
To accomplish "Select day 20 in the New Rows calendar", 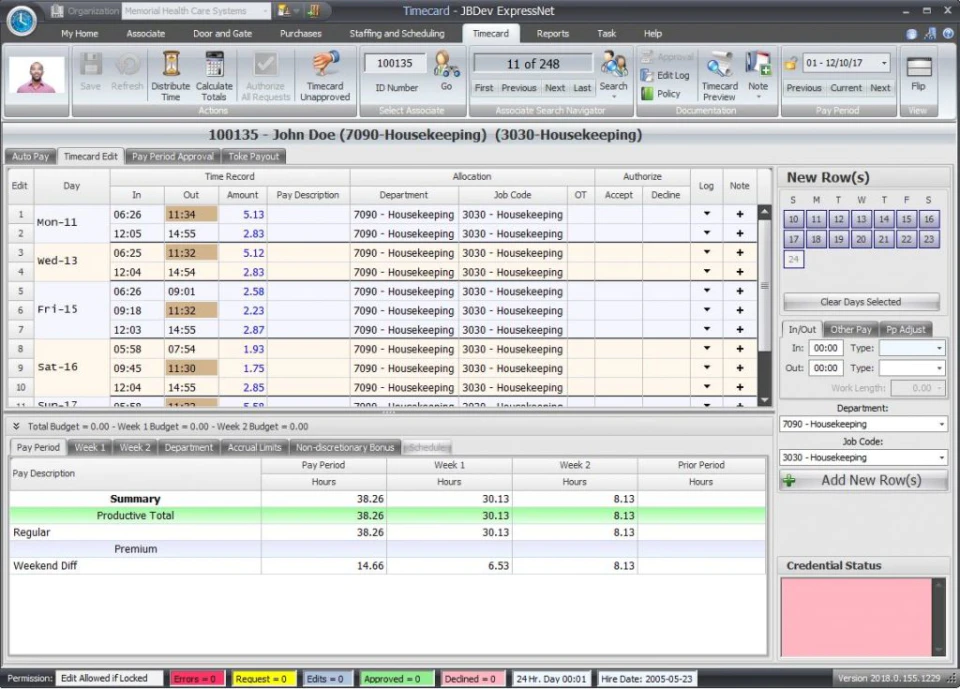I will pos(861,239).
